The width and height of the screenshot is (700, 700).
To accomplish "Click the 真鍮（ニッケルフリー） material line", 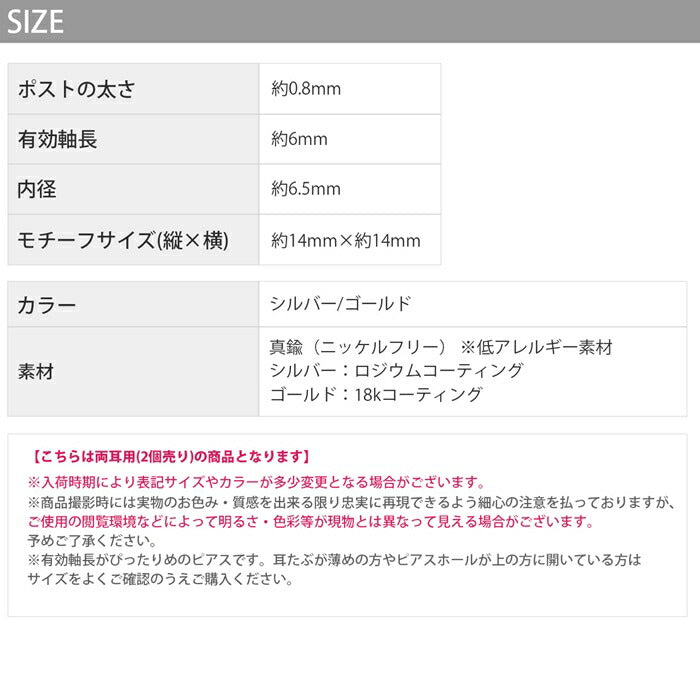I will 356,348.
